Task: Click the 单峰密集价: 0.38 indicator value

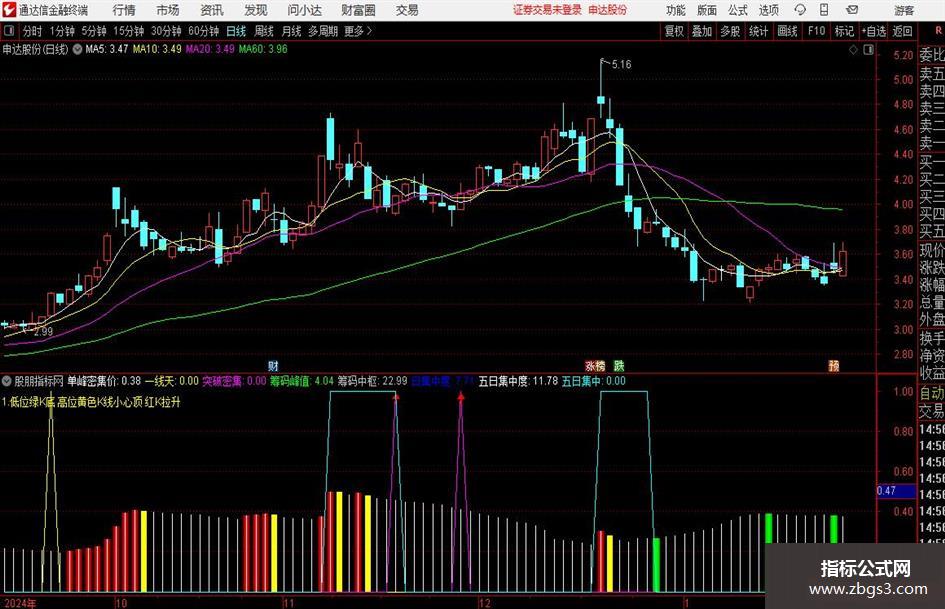Action: (104, 381)
